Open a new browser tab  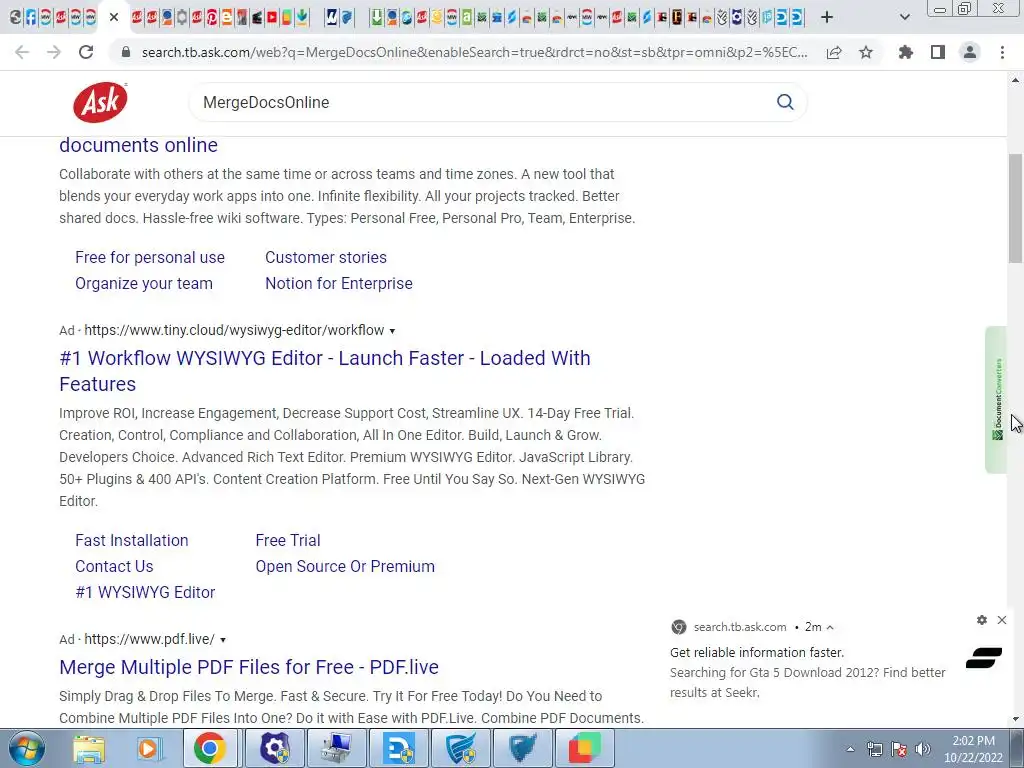click(827, 17)
